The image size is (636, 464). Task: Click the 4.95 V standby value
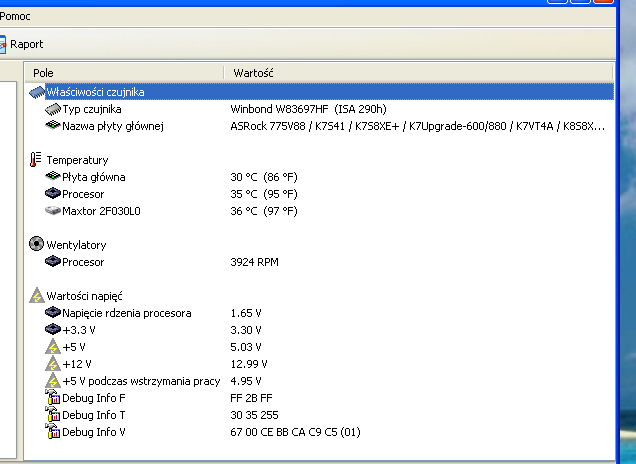point(246,381)
